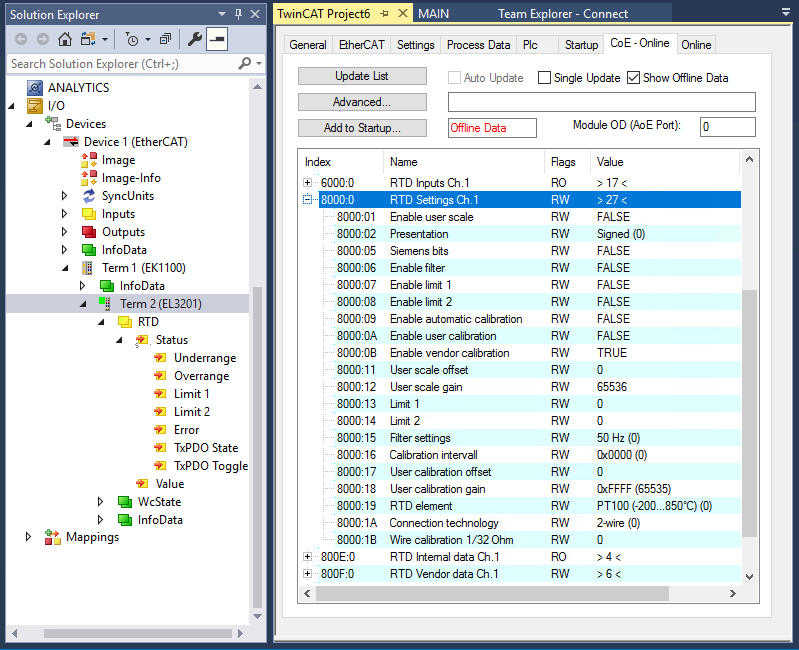The height and width of the screenshot is (650, 799).
Task: Switch to the EtherCAT tab
Action: coord(362,45)
